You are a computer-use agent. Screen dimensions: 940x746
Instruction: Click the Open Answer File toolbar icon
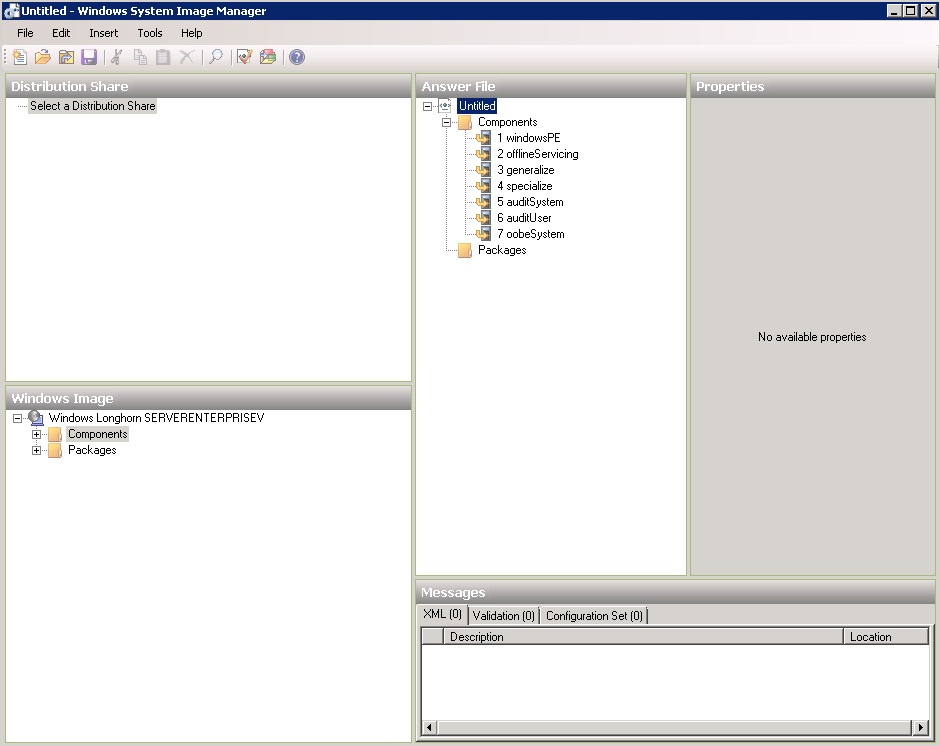pos(43,57)
